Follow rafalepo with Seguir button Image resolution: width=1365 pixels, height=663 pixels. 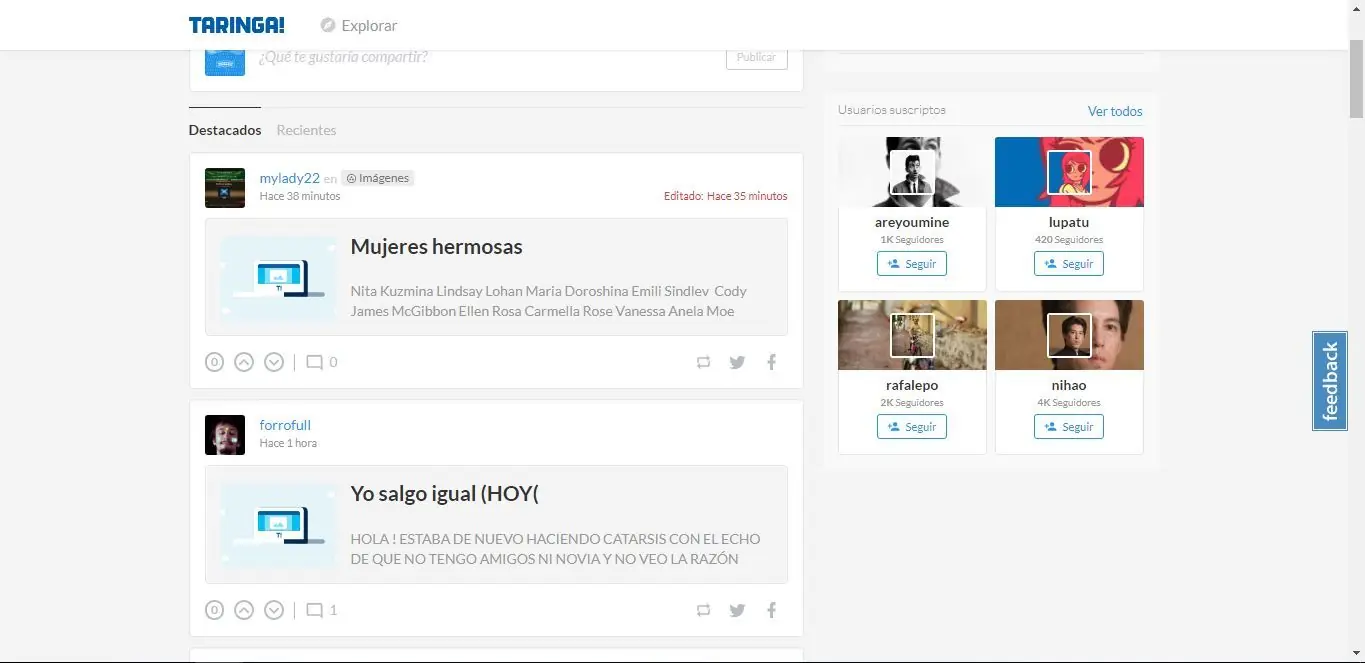pyautogui.click(x=912, y=427)
